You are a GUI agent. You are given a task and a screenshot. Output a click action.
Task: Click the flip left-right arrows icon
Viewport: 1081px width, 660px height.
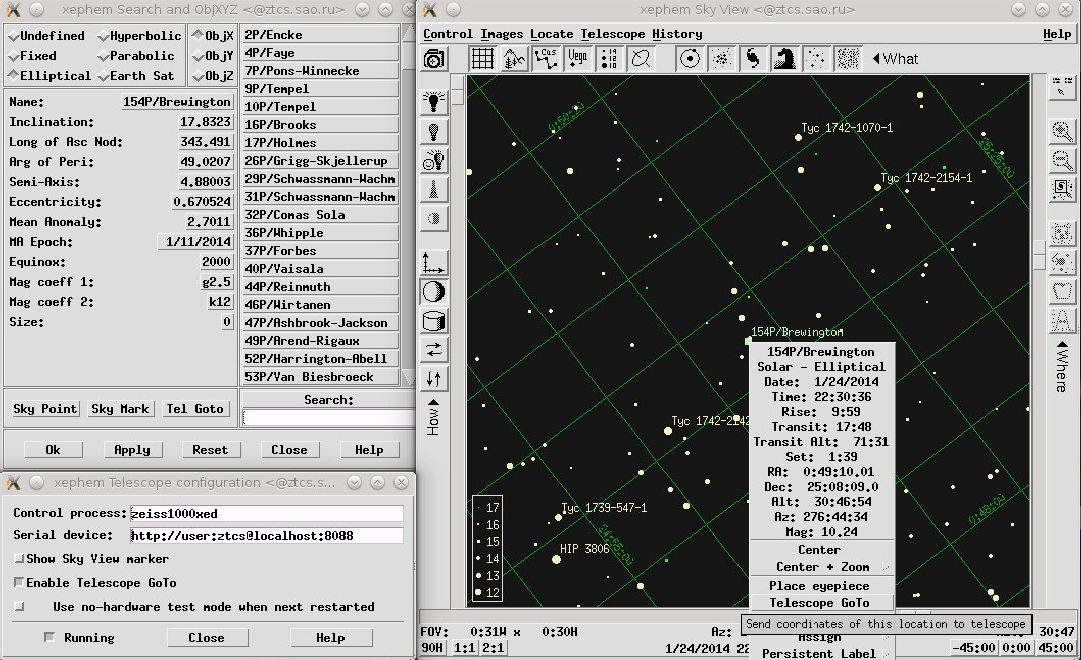pyautogui.click(x=434, y=350)
